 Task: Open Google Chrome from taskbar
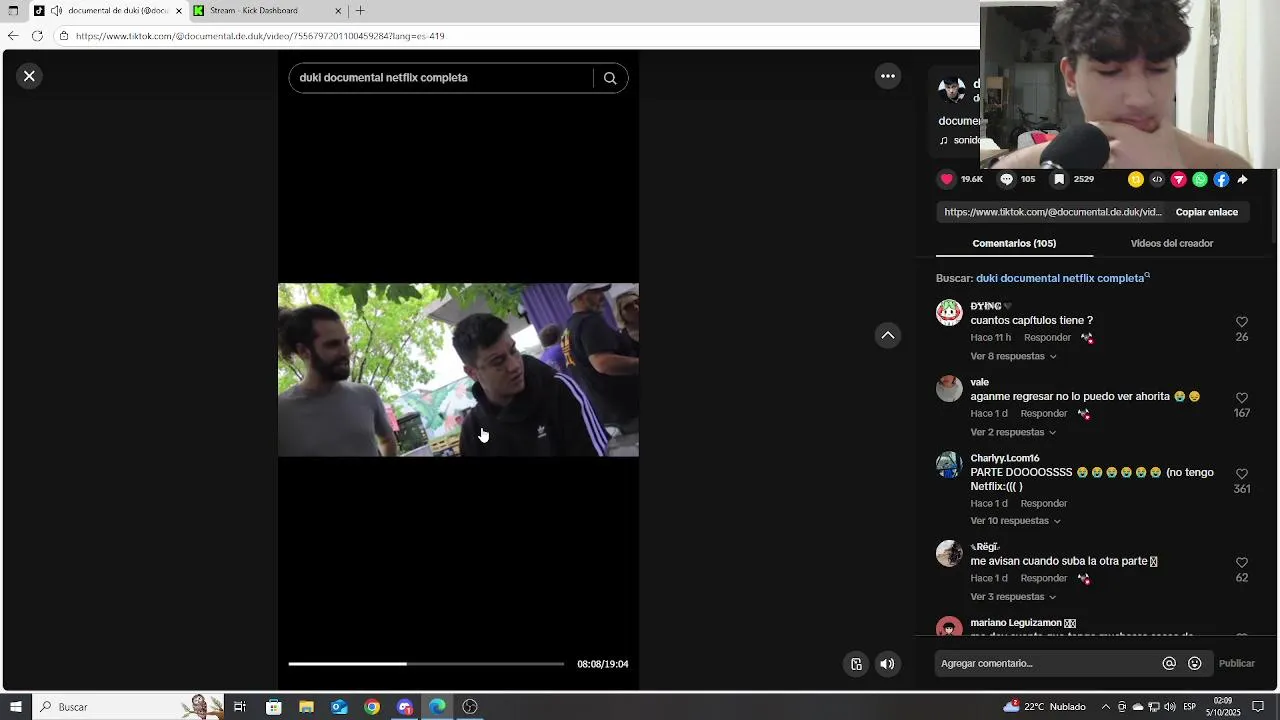coord(372,707)
